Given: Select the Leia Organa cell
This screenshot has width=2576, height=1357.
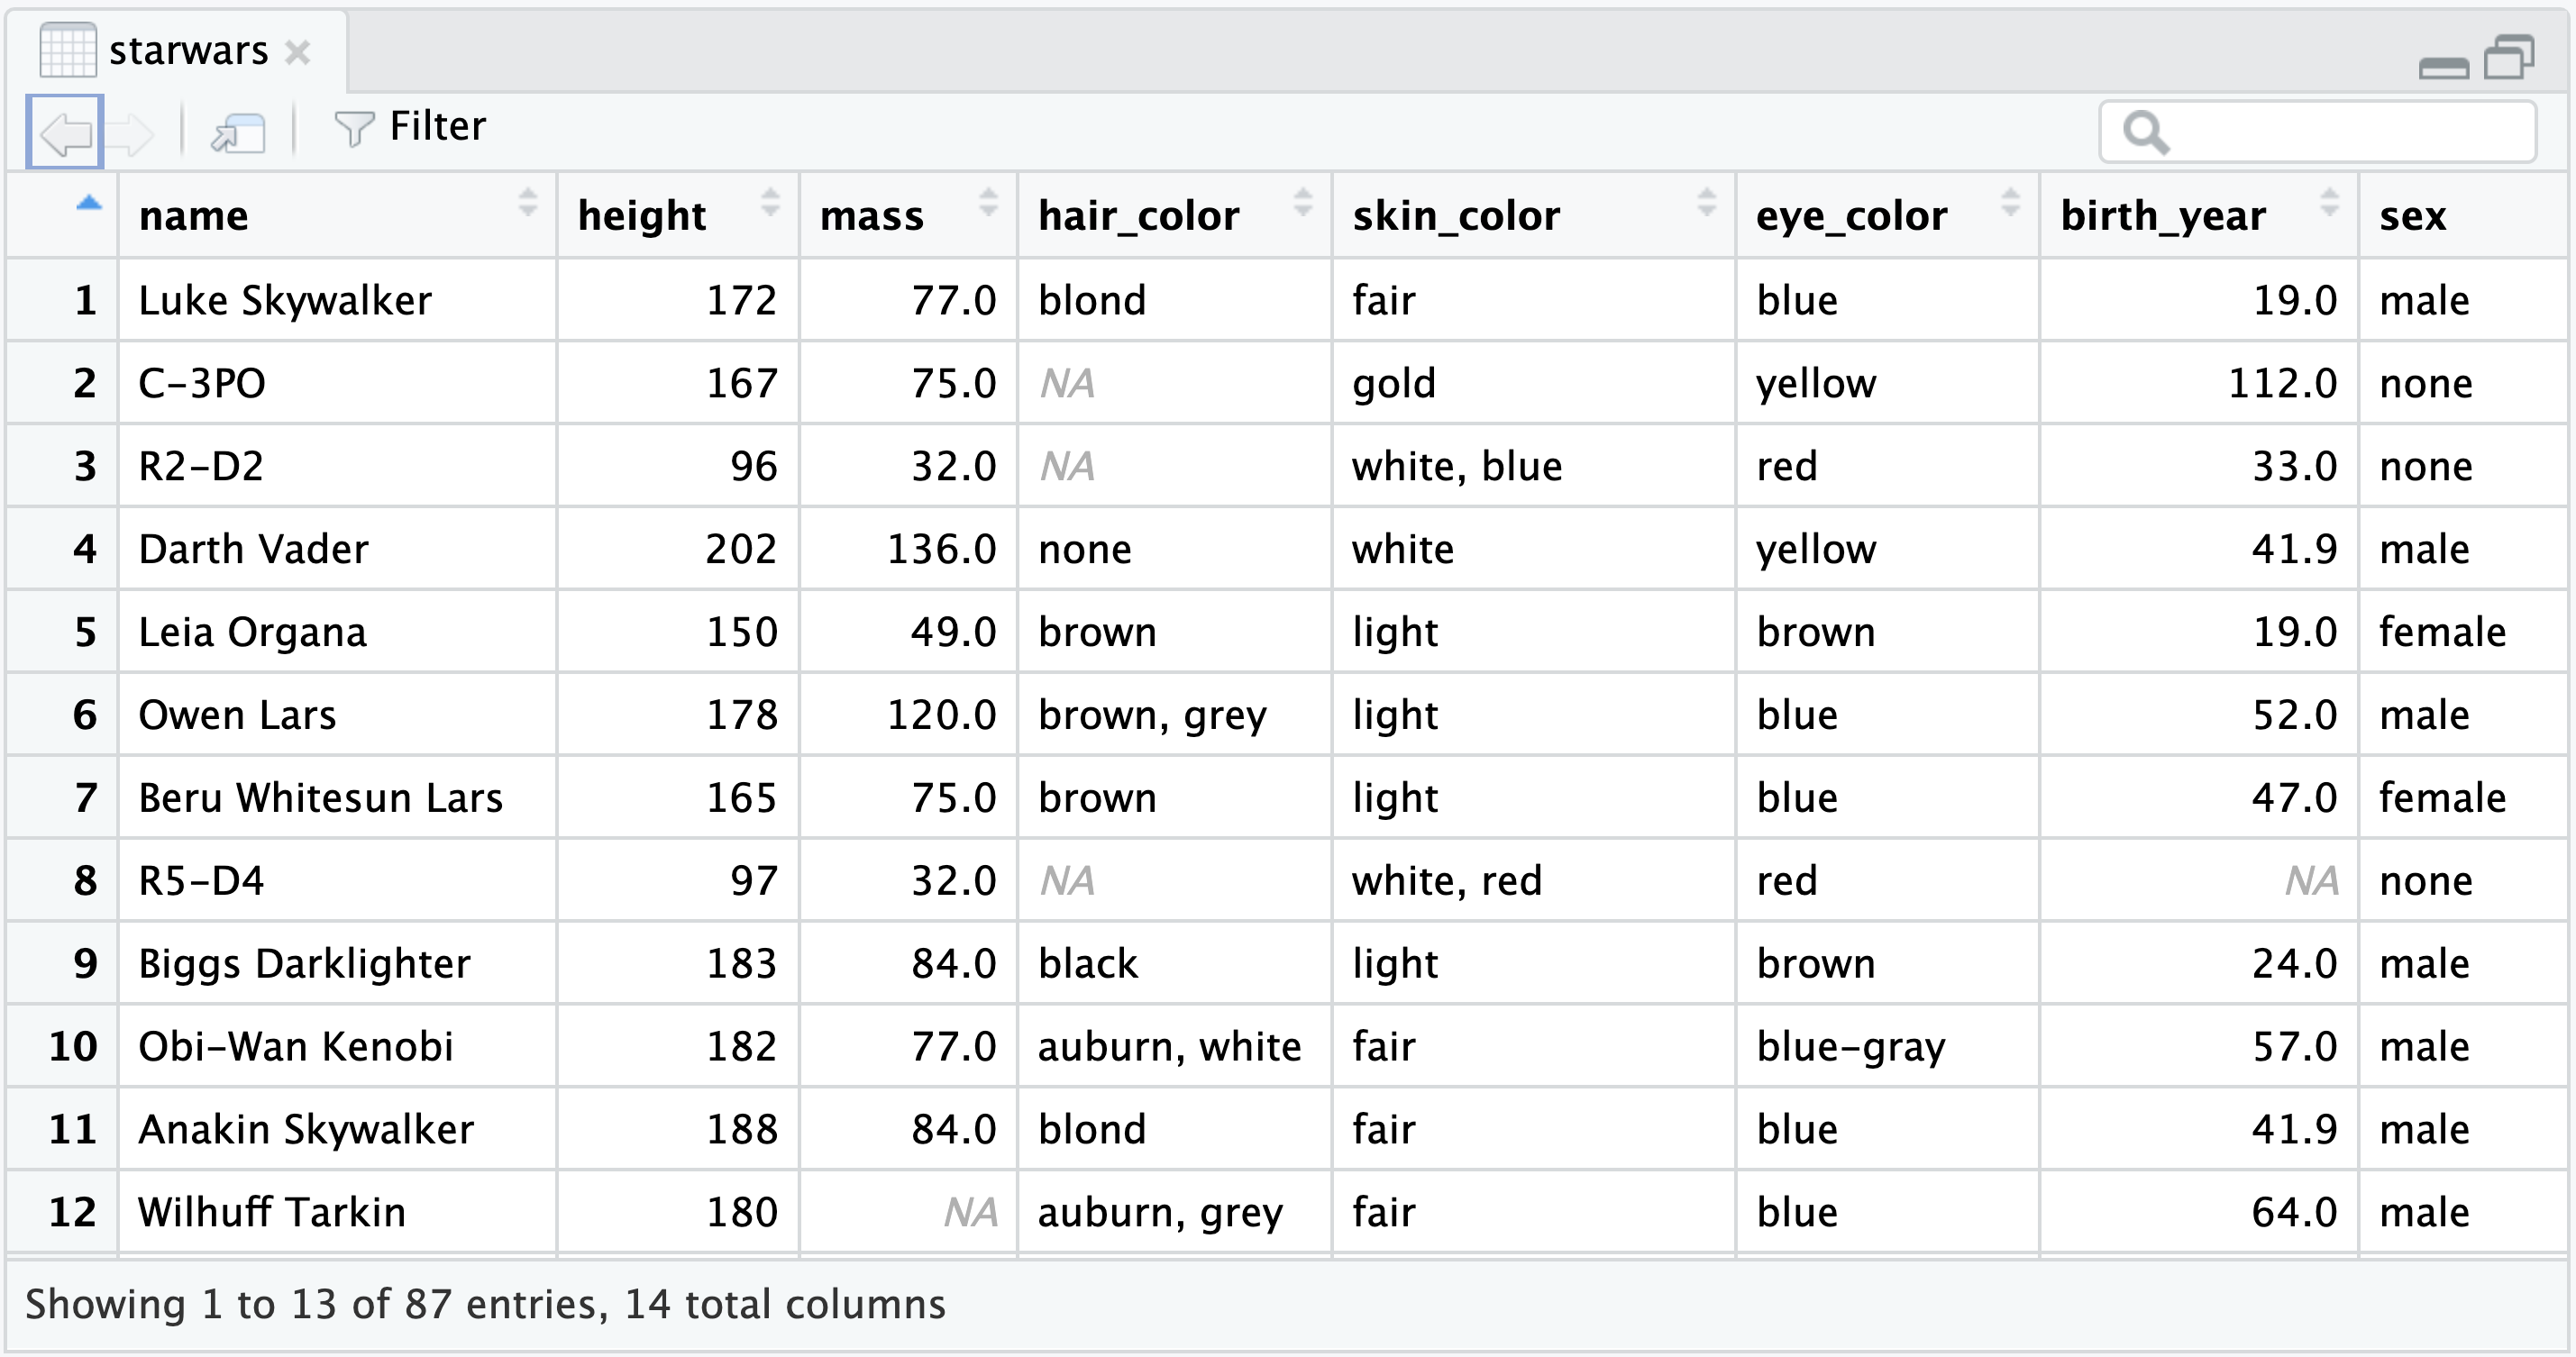Looking at the screenshot, I should coord(337,632).
